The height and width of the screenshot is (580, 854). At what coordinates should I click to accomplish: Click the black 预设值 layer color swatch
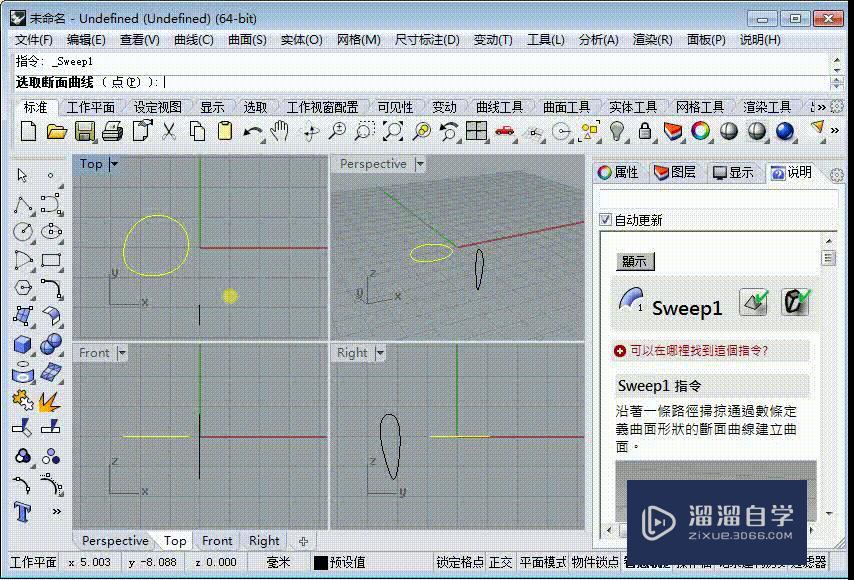pos(321,563)
